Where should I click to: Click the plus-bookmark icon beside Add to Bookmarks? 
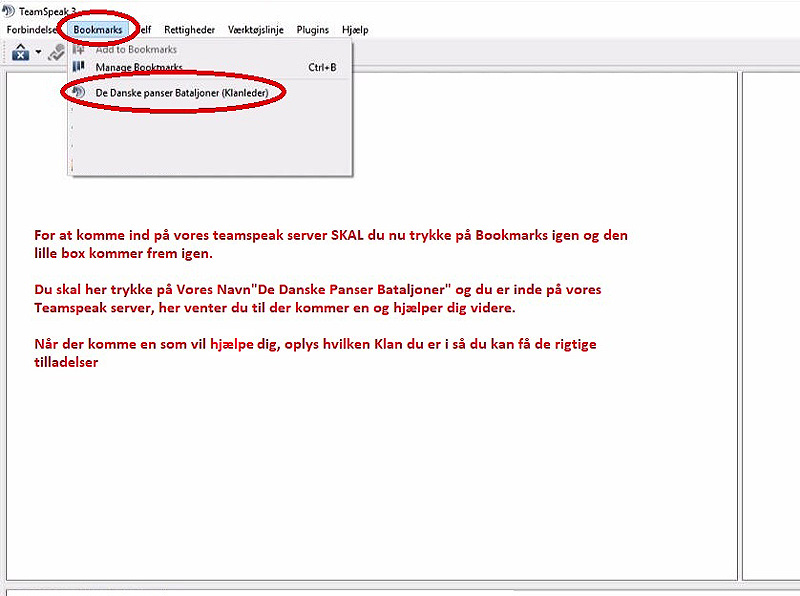coord(79,49)
